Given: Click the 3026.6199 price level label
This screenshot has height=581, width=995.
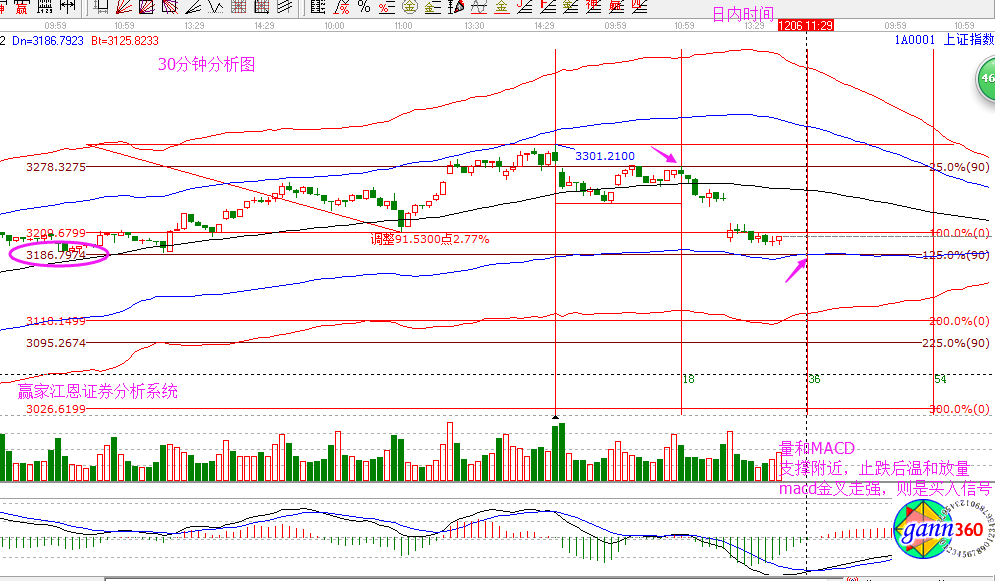Looking at the screenshot, I should point(56,409).
